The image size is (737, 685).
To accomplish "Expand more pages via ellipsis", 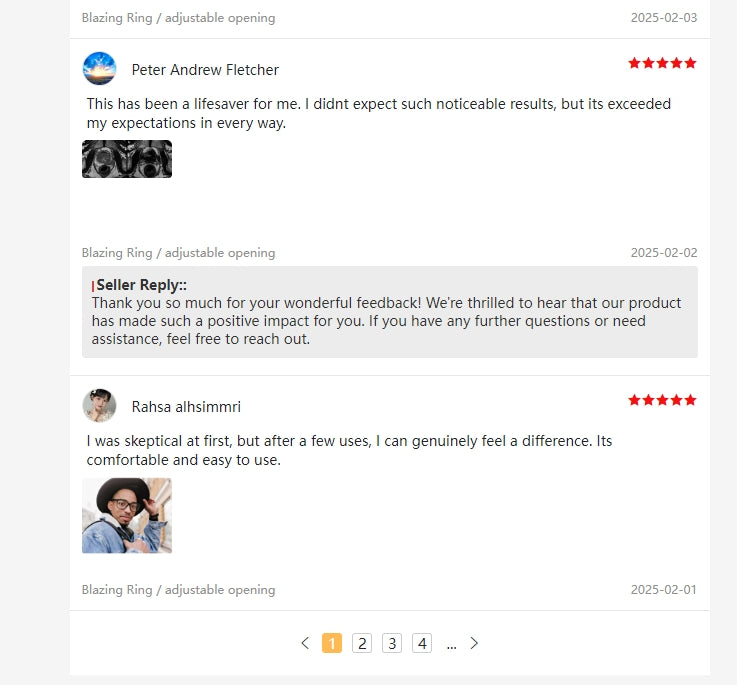I will click(x=451, y=645).
